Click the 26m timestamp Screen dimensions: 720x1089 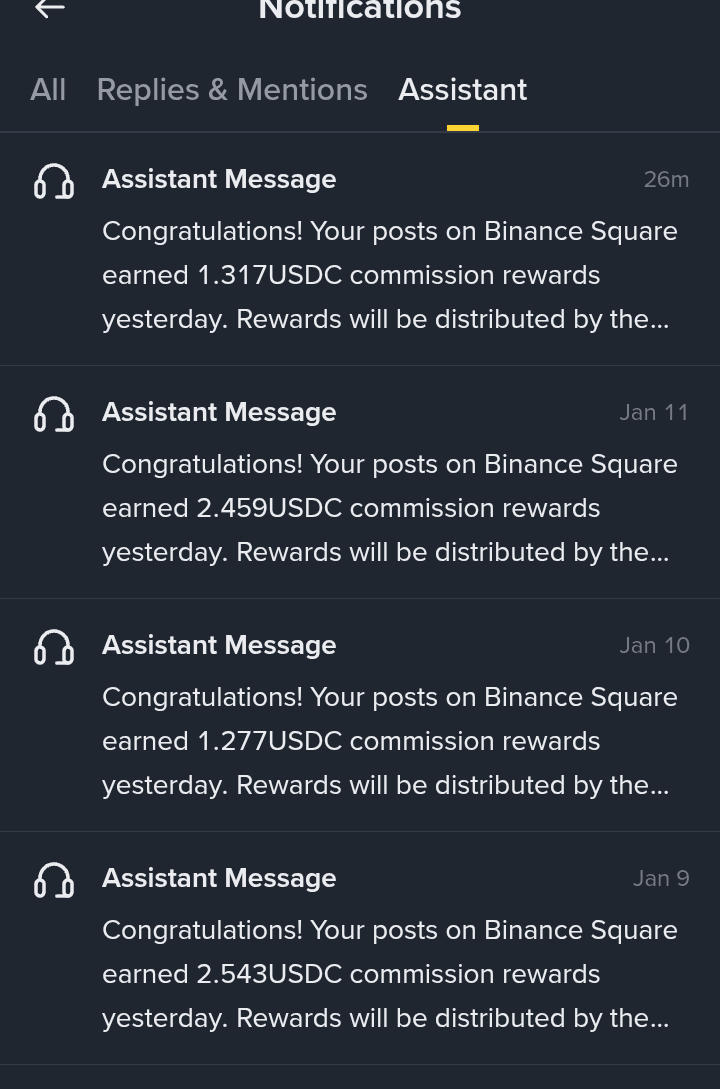click(666, 180)
